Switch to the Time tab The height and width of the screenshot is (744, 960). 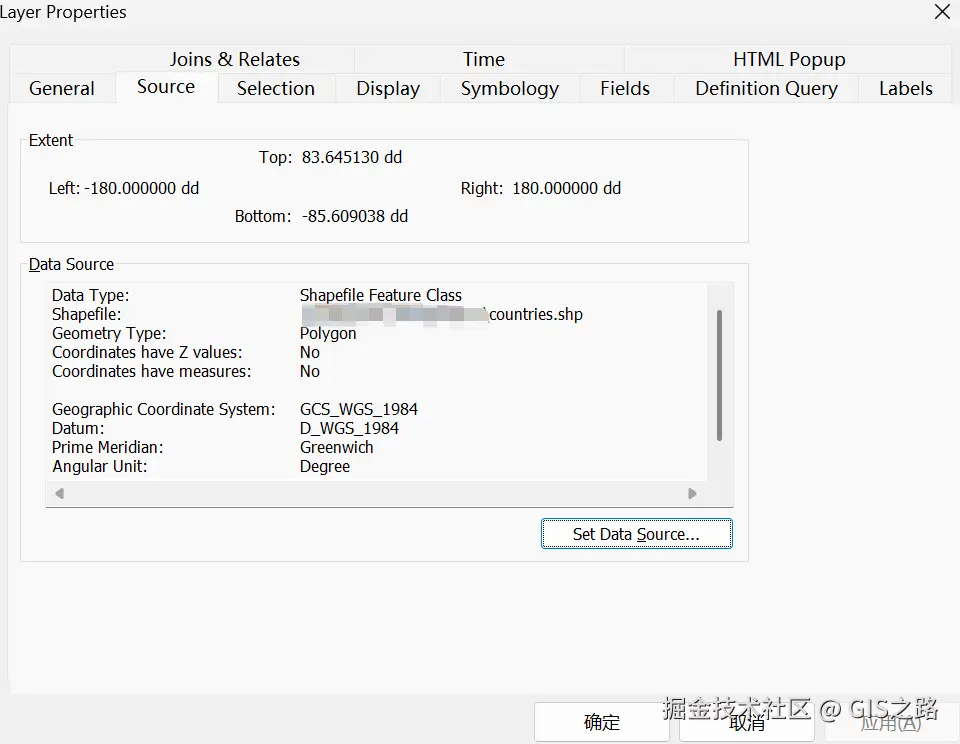click(x=484, y=59)
